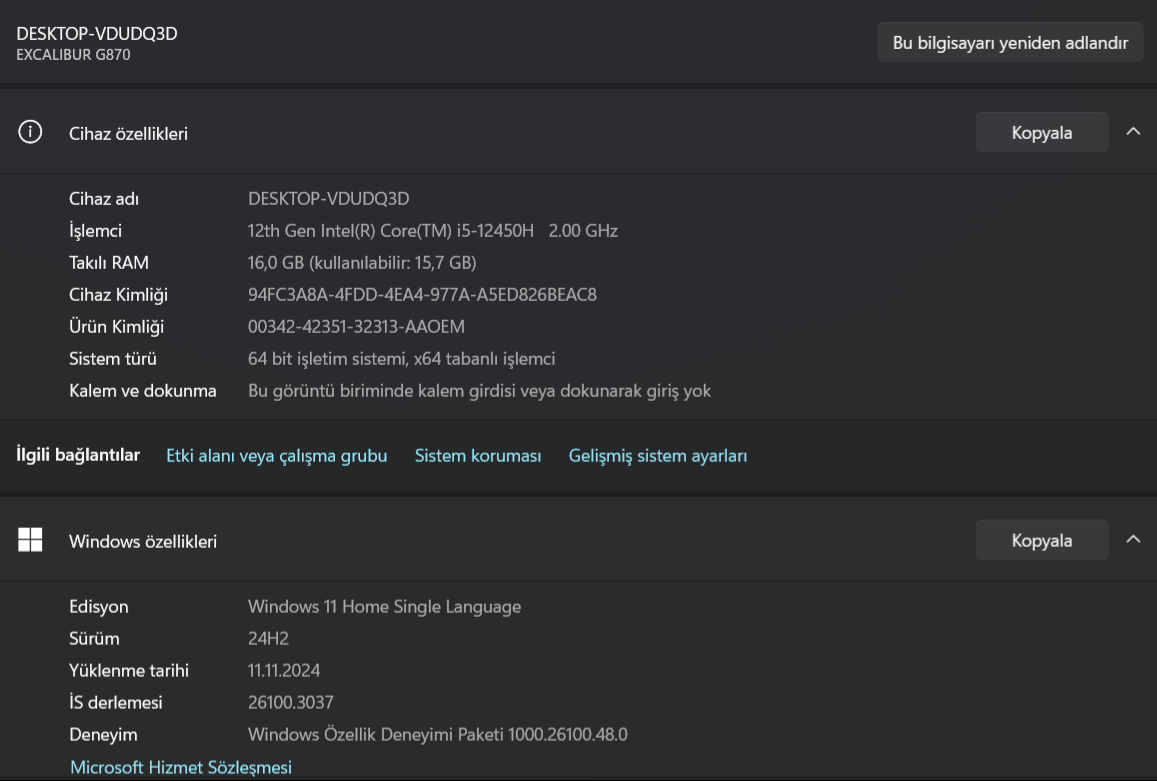Click DESKTOP-VDUDQ3D value in Cihaz adı row

coord(328,198)
